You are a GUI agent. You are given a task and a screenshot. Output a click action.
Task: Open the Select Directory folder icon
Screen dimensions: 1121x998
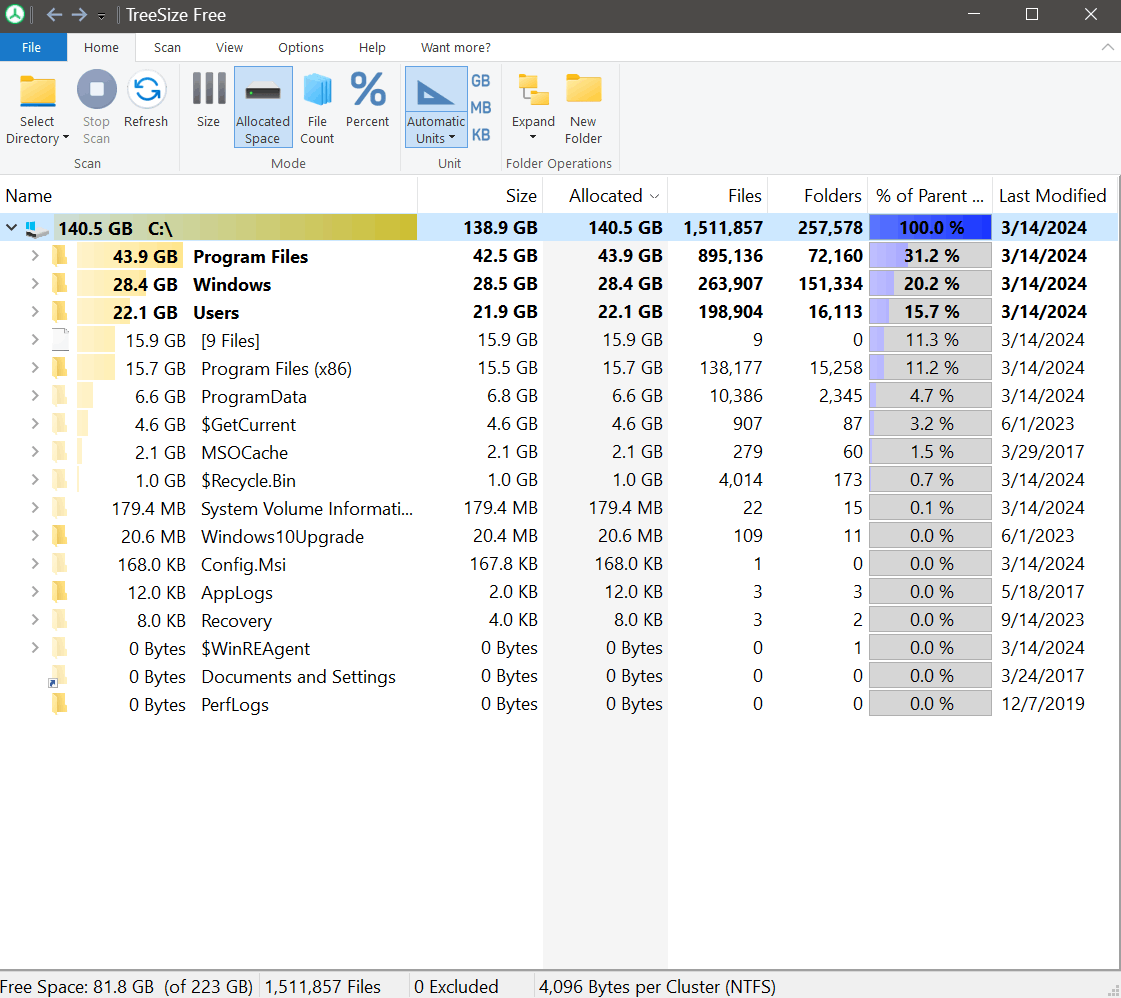37,91
